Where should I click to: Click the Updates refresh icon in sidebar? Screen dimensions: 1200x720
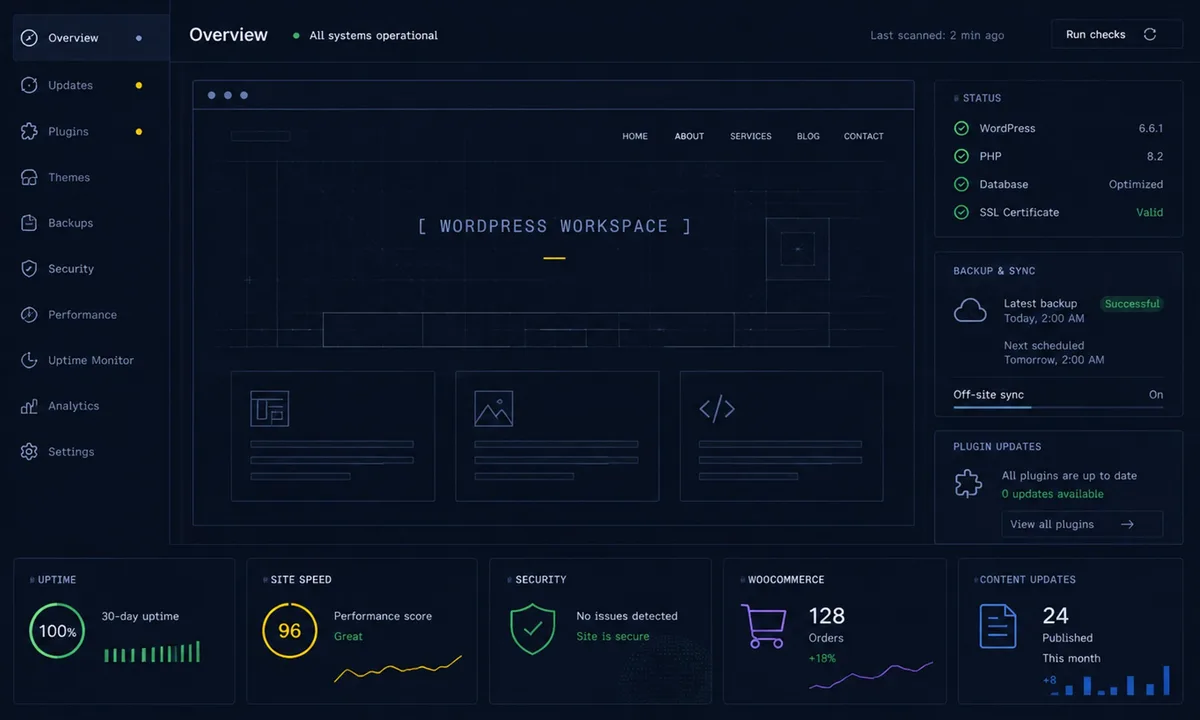pyautogui.click(x=29, y=85)
